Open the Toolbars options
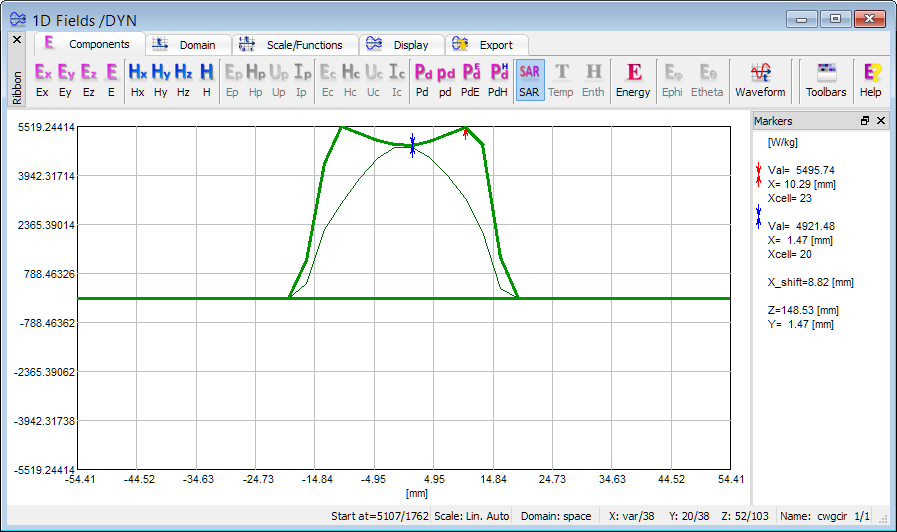 [x=826, y=79]
